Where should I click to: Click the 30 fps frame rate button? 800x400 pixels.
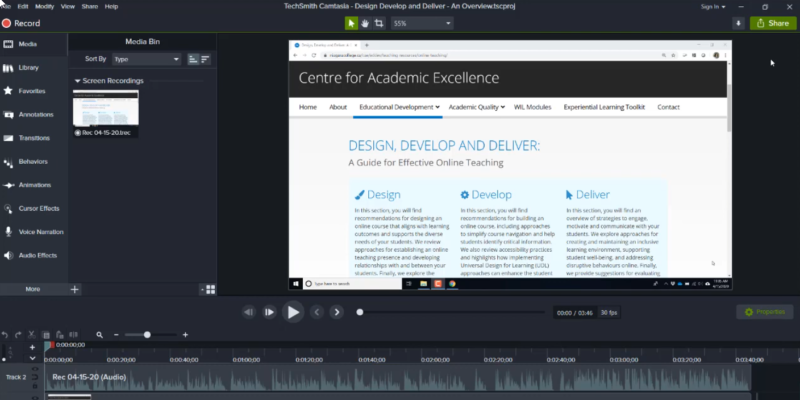610,313
